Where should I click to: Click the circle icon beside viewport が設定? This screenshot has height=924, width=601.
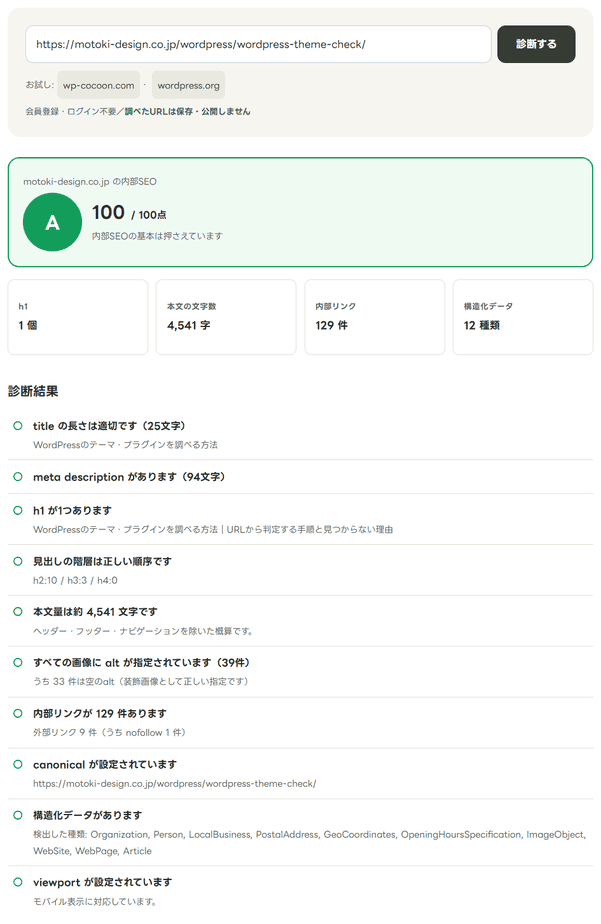pos(18,882)
